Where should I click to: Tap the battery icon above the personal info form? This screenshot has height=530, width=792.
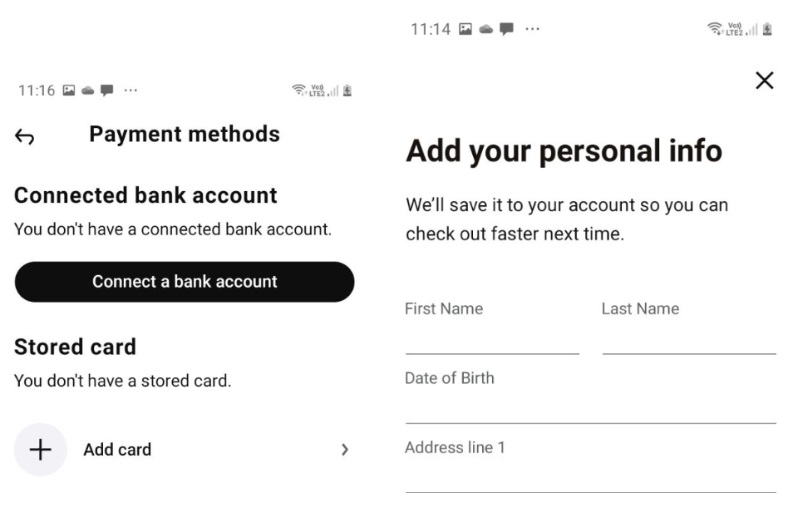(767, 29)
